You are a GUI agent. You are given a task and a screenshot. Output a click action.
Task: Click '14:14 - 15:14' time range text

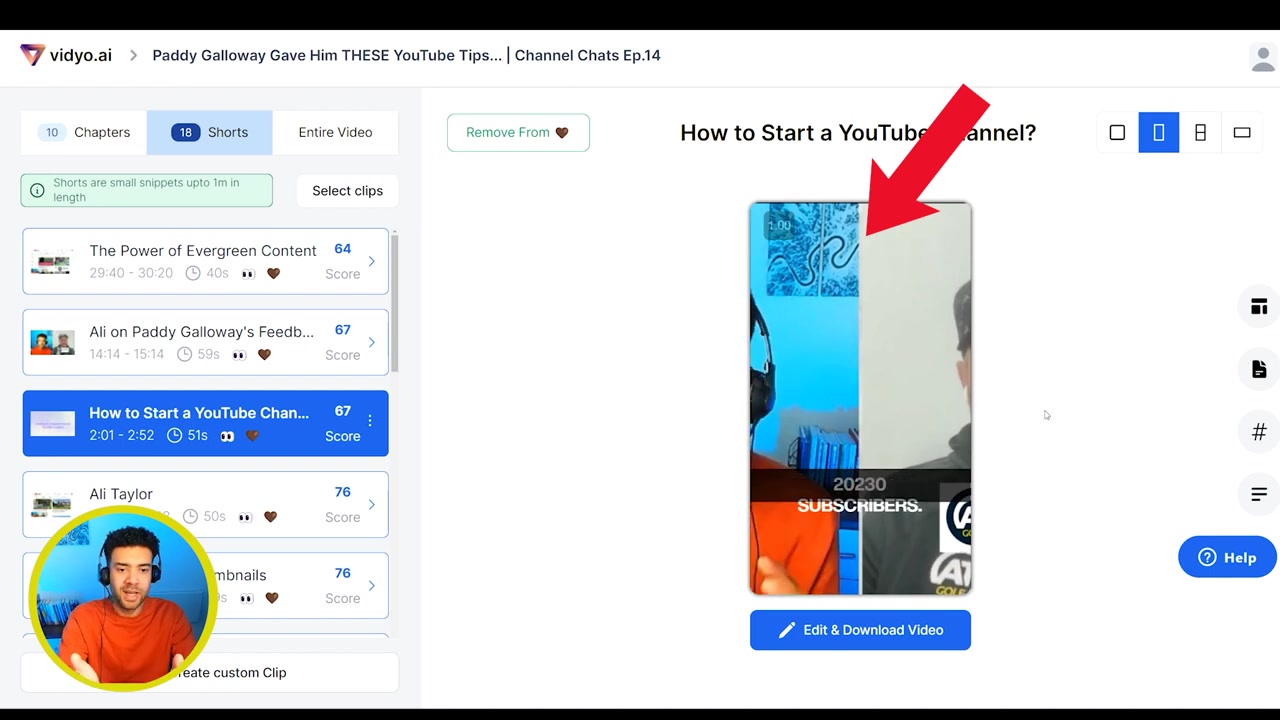point(126,354)
